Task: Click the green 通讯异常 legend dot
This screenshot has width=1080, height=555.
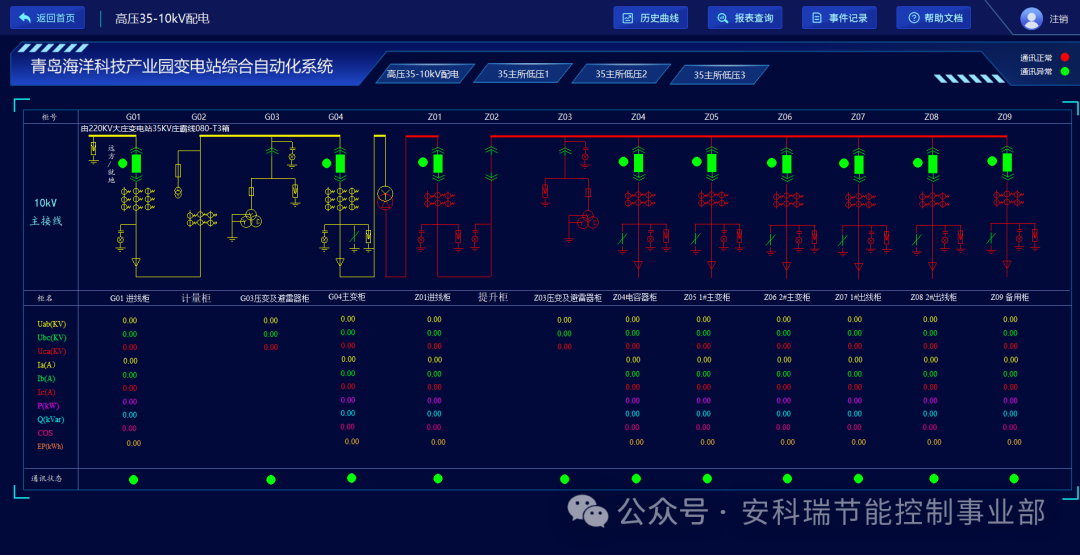Action: [1064, 71]
